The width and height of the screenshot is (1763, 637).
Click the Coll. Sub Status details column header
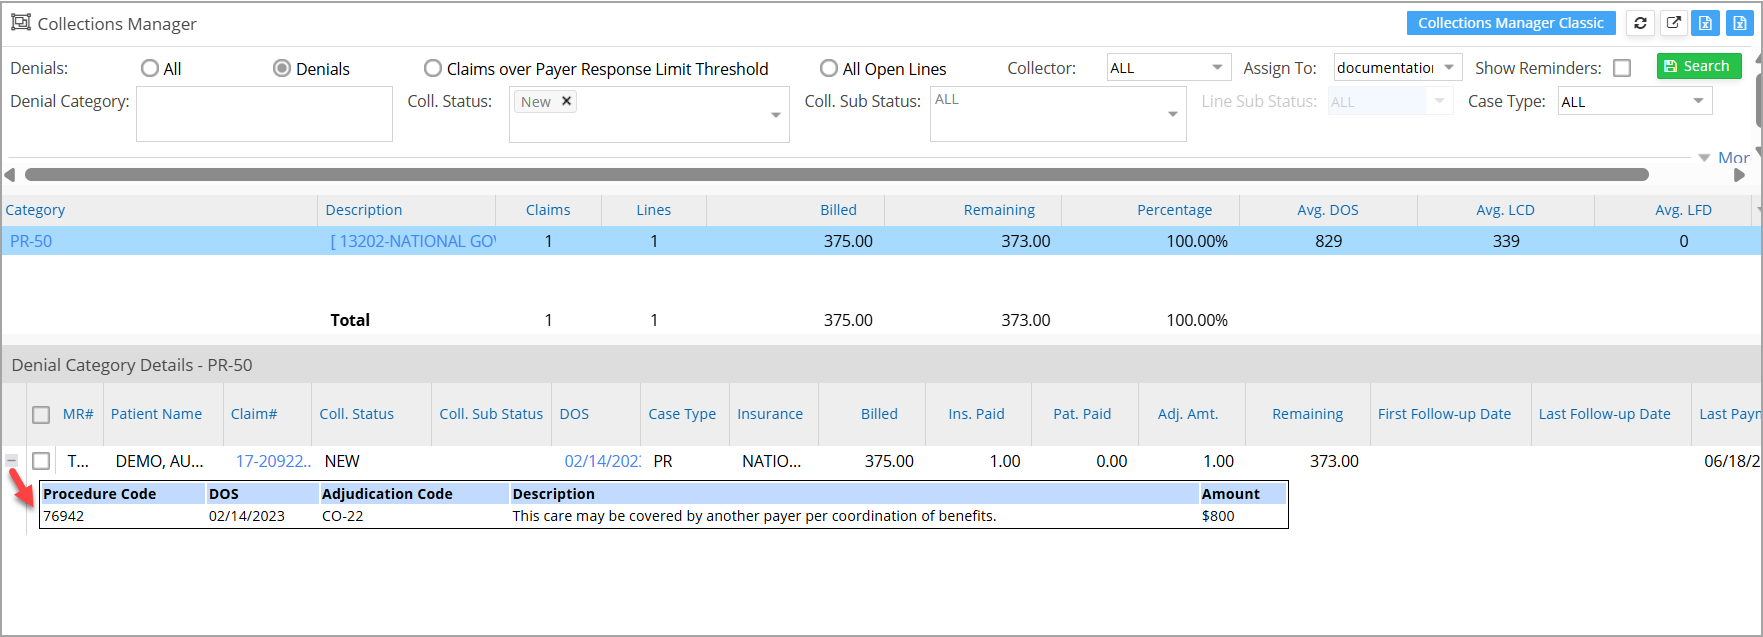point(491,414)
